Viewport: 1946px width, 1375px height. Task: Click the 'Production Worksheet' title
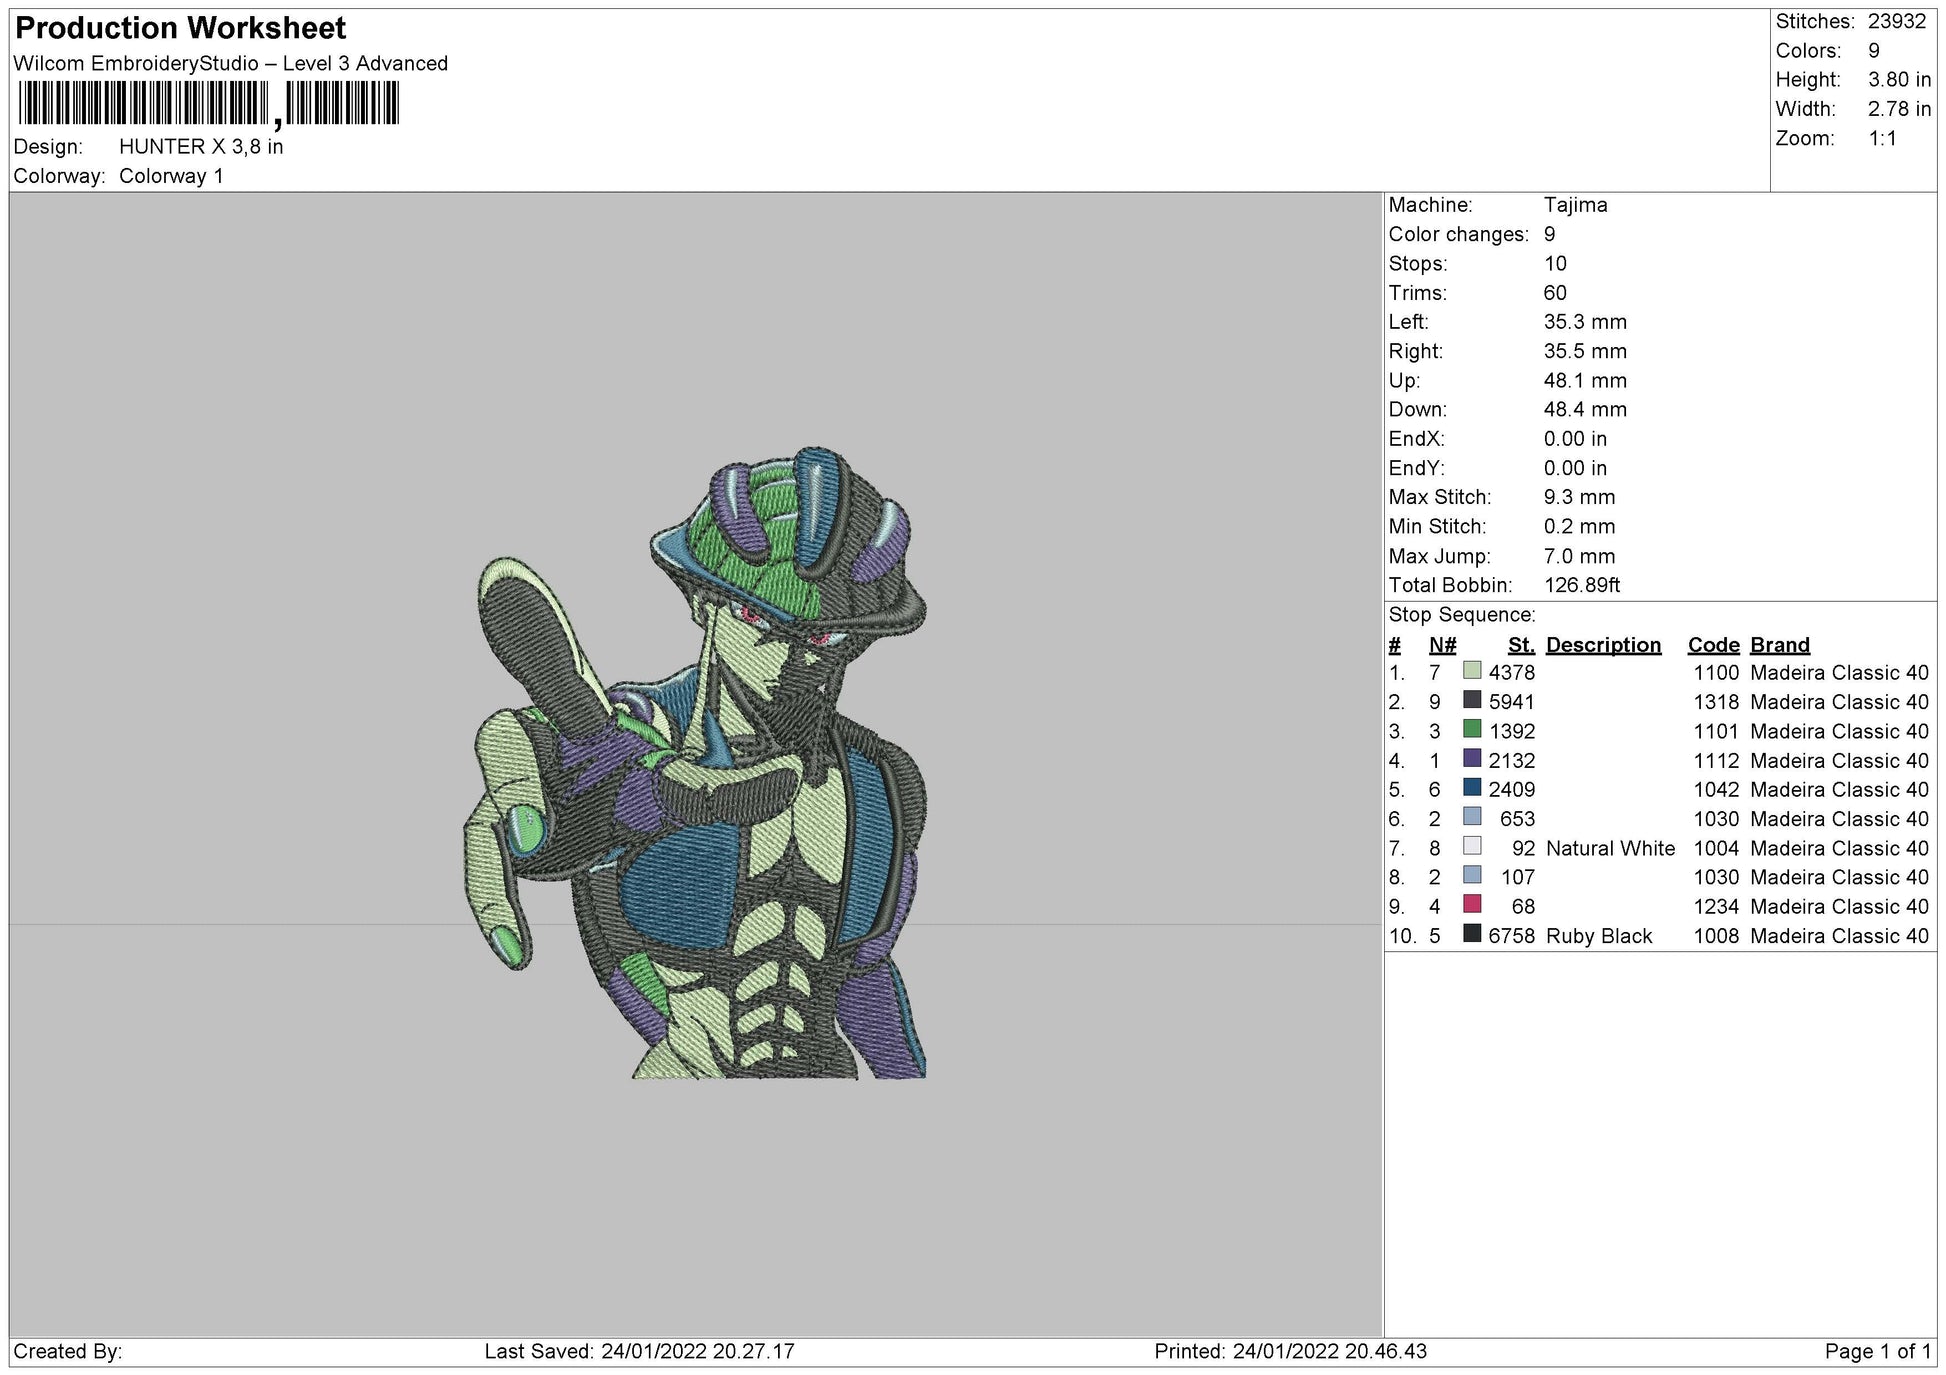[x=181, y=28]
